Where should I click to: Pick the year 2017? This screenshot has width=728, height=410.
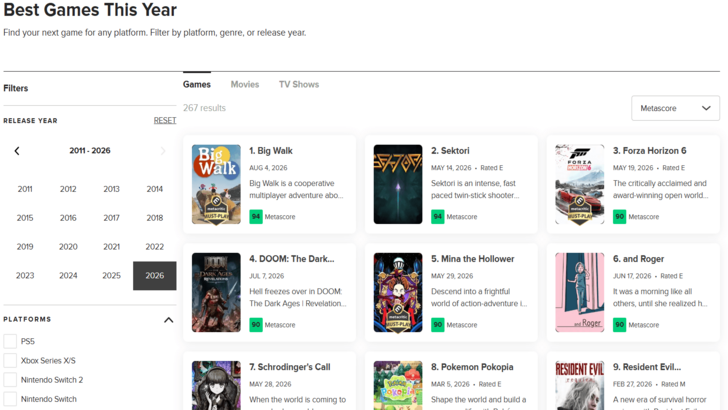coord(111,218)
